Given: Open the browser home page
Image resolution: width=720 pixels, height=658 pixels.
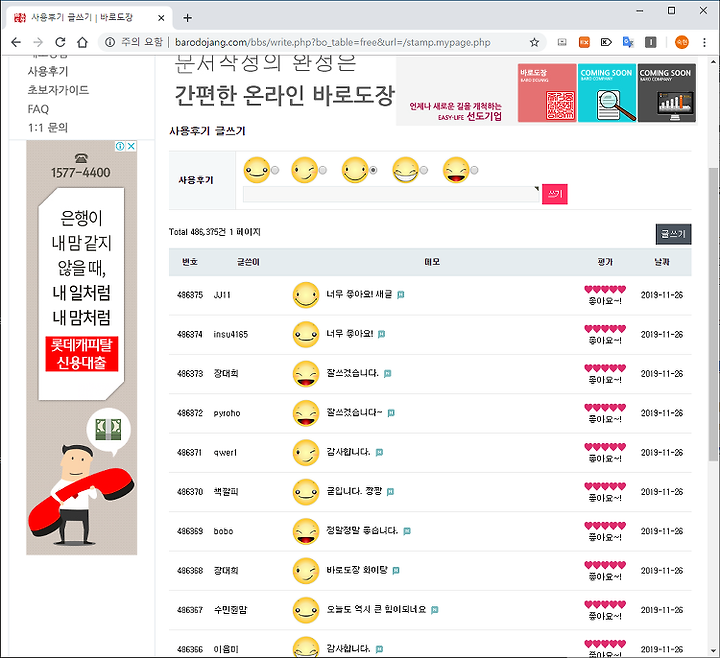Looking at the screenshot, I should pos(82,42).
